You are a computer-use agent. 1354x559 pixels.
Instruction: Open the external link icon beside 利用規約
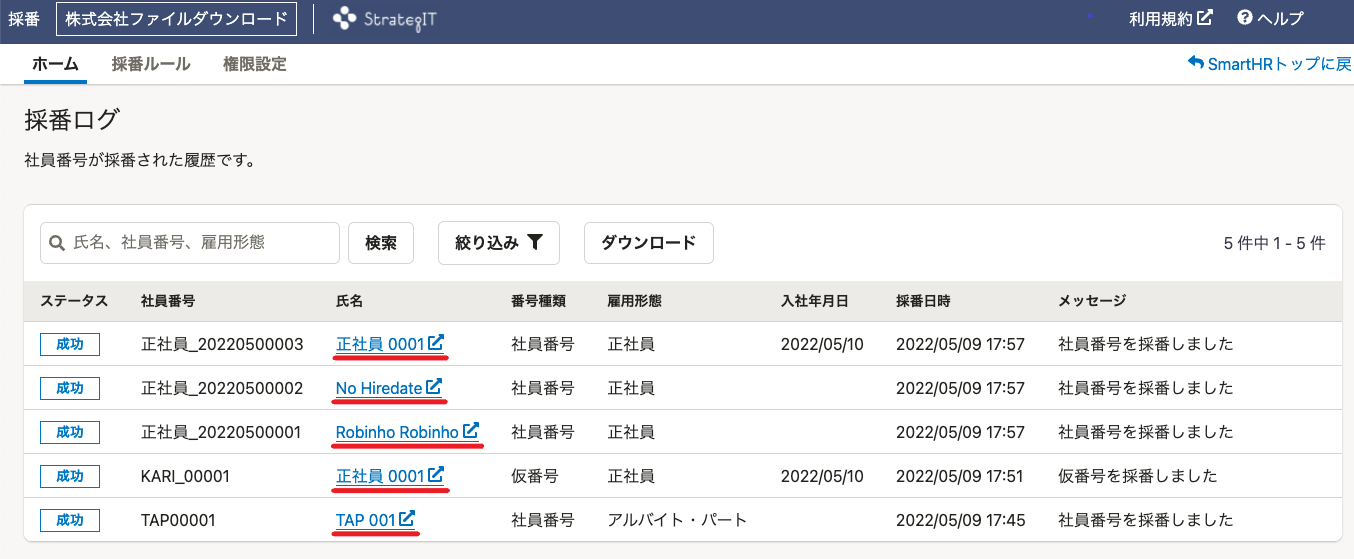tap(1205, 18)
